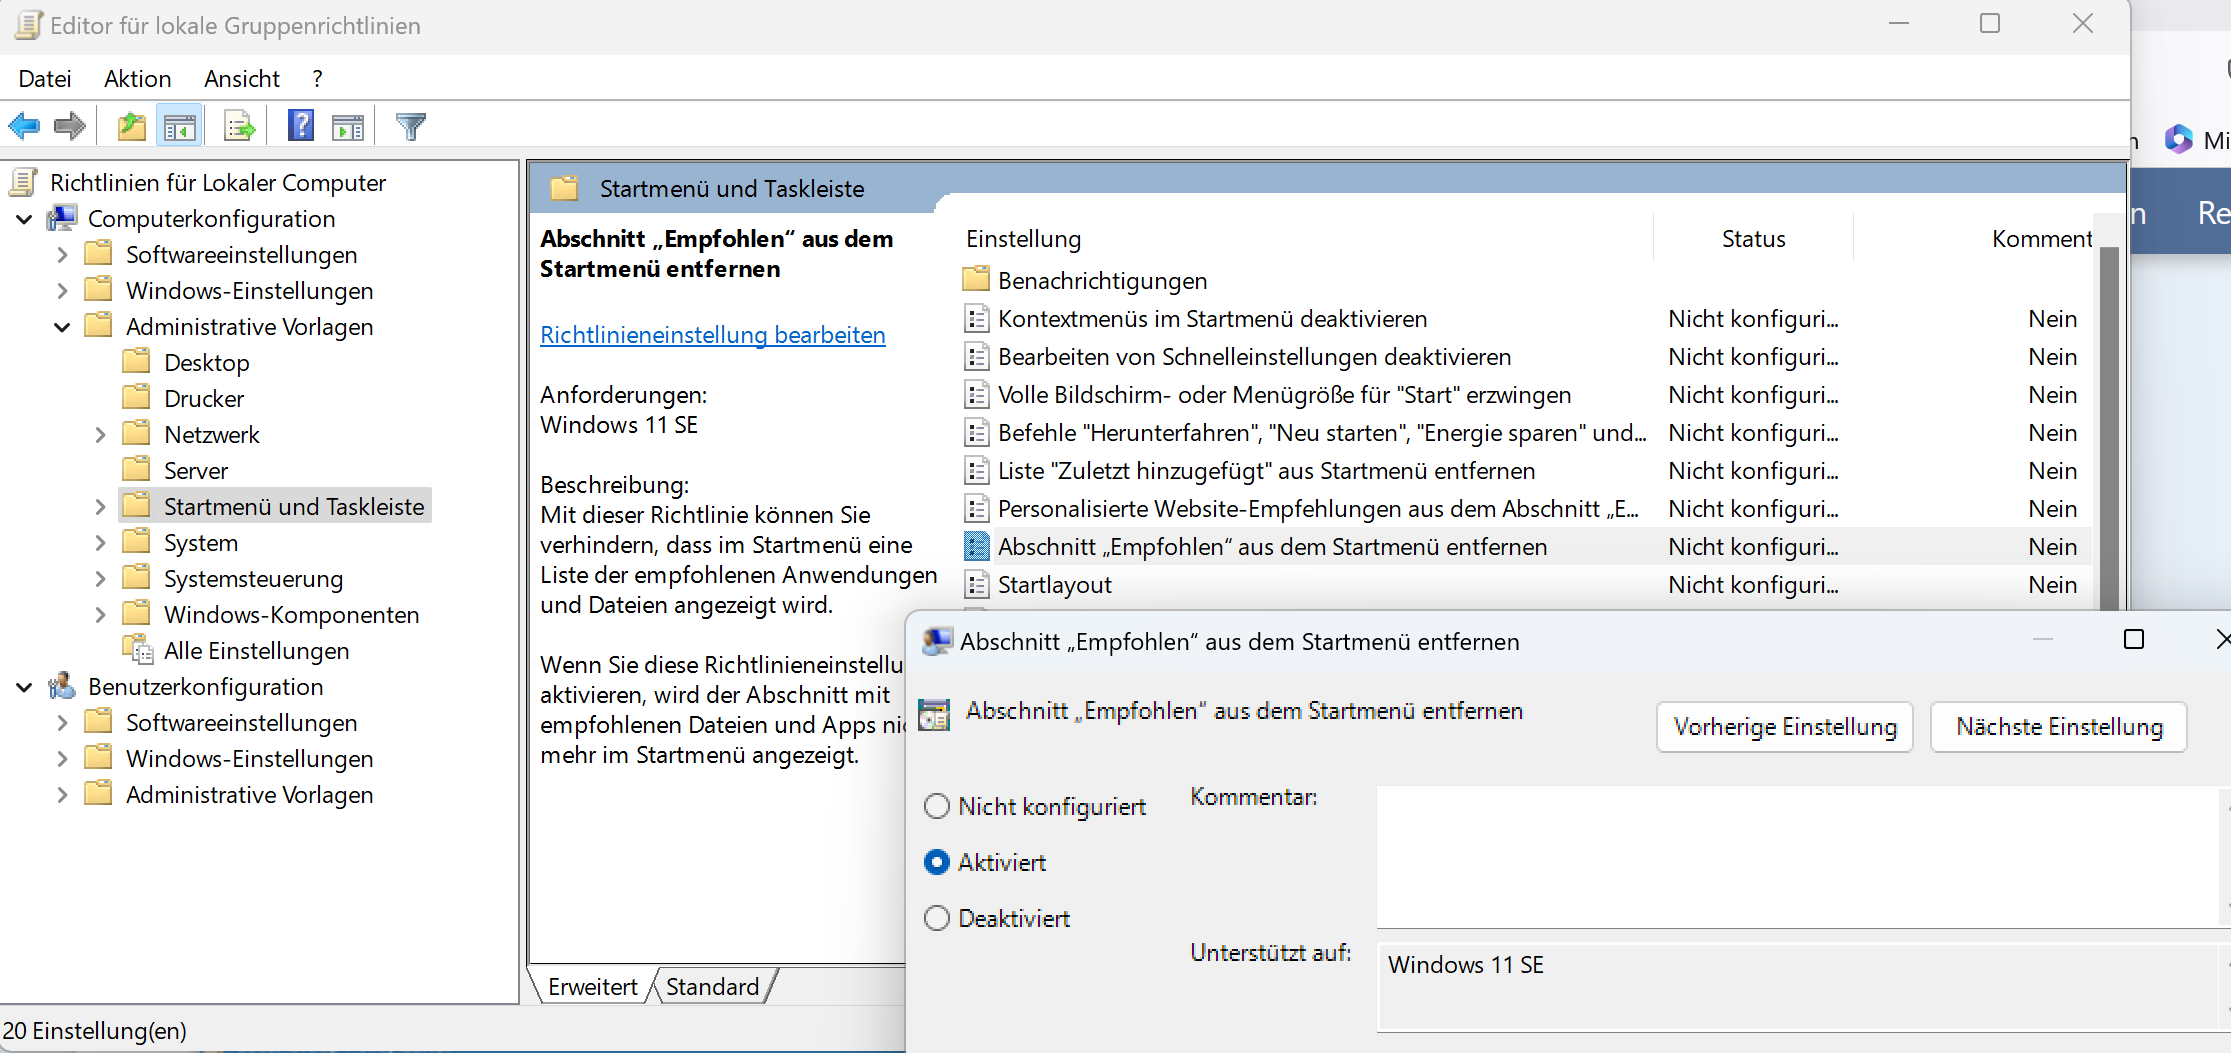Open the Datei menu
The height and width of the screenshot is (1053, 2231).
(45, 79)
